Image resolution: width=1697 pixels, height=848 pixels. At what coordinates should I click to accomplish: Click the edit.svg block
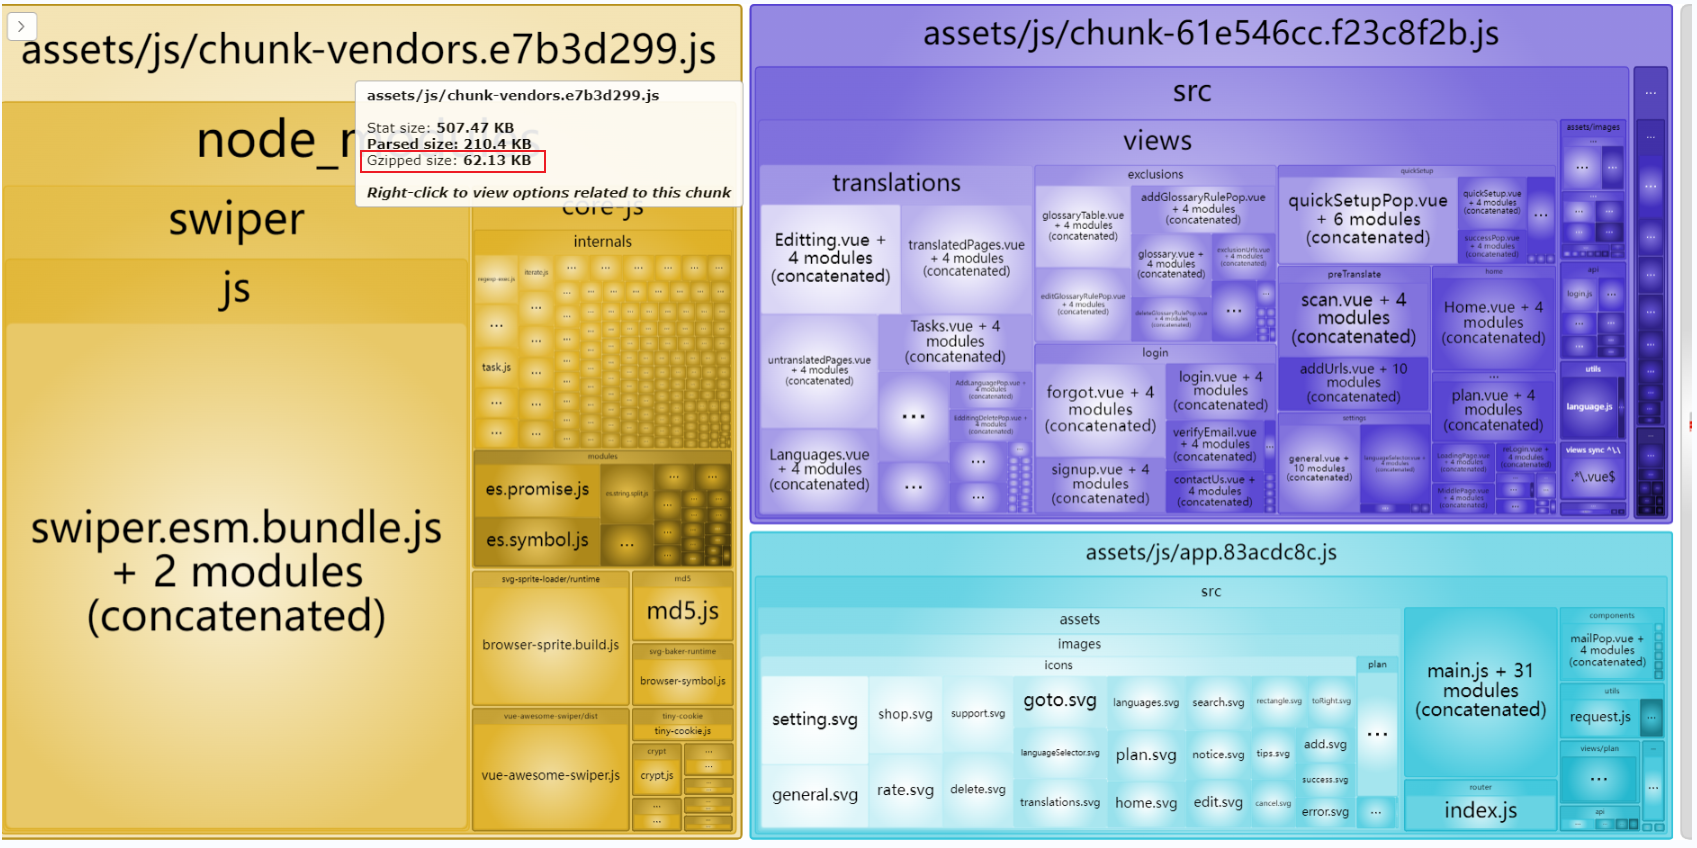click(x=1218, y=802)
